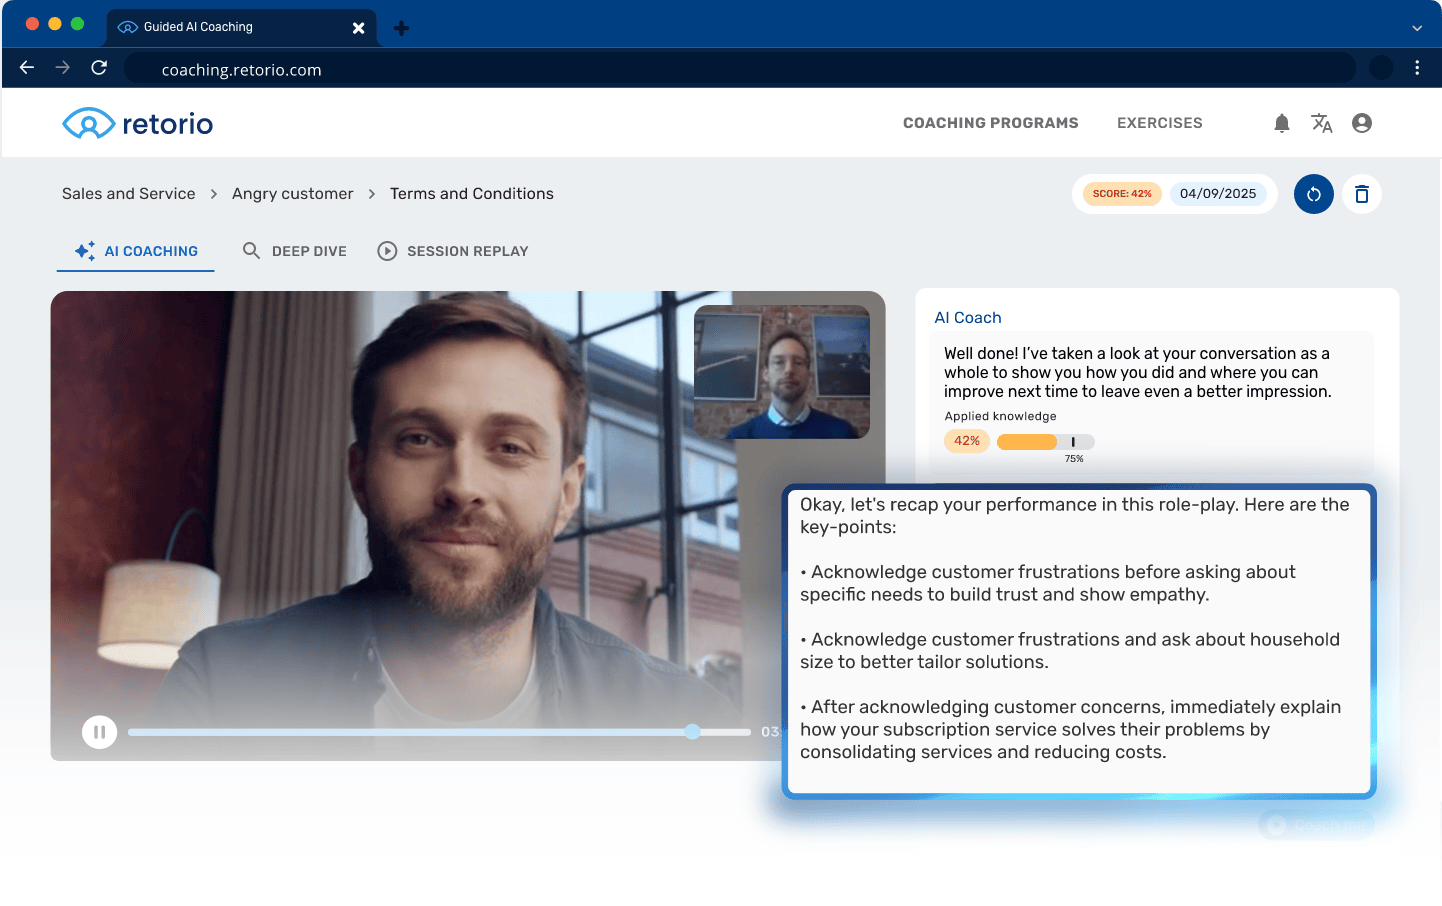Viewport: 1442px width, 906px height.
Task: Open the language selector icon
Action: [x=1321, y=122]
